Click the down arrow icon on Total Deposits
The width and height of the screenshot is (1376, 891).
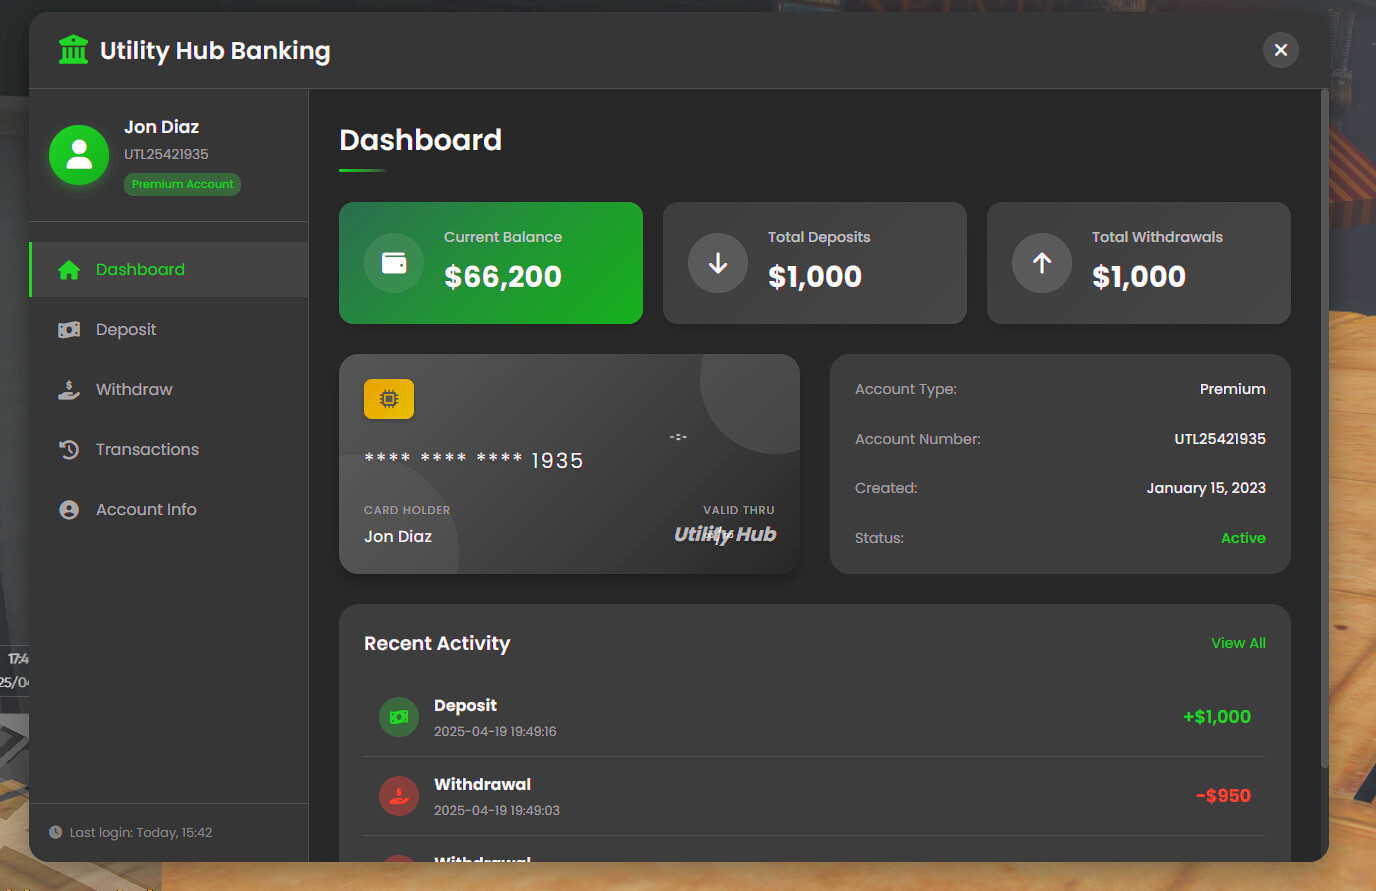point(718,263)
